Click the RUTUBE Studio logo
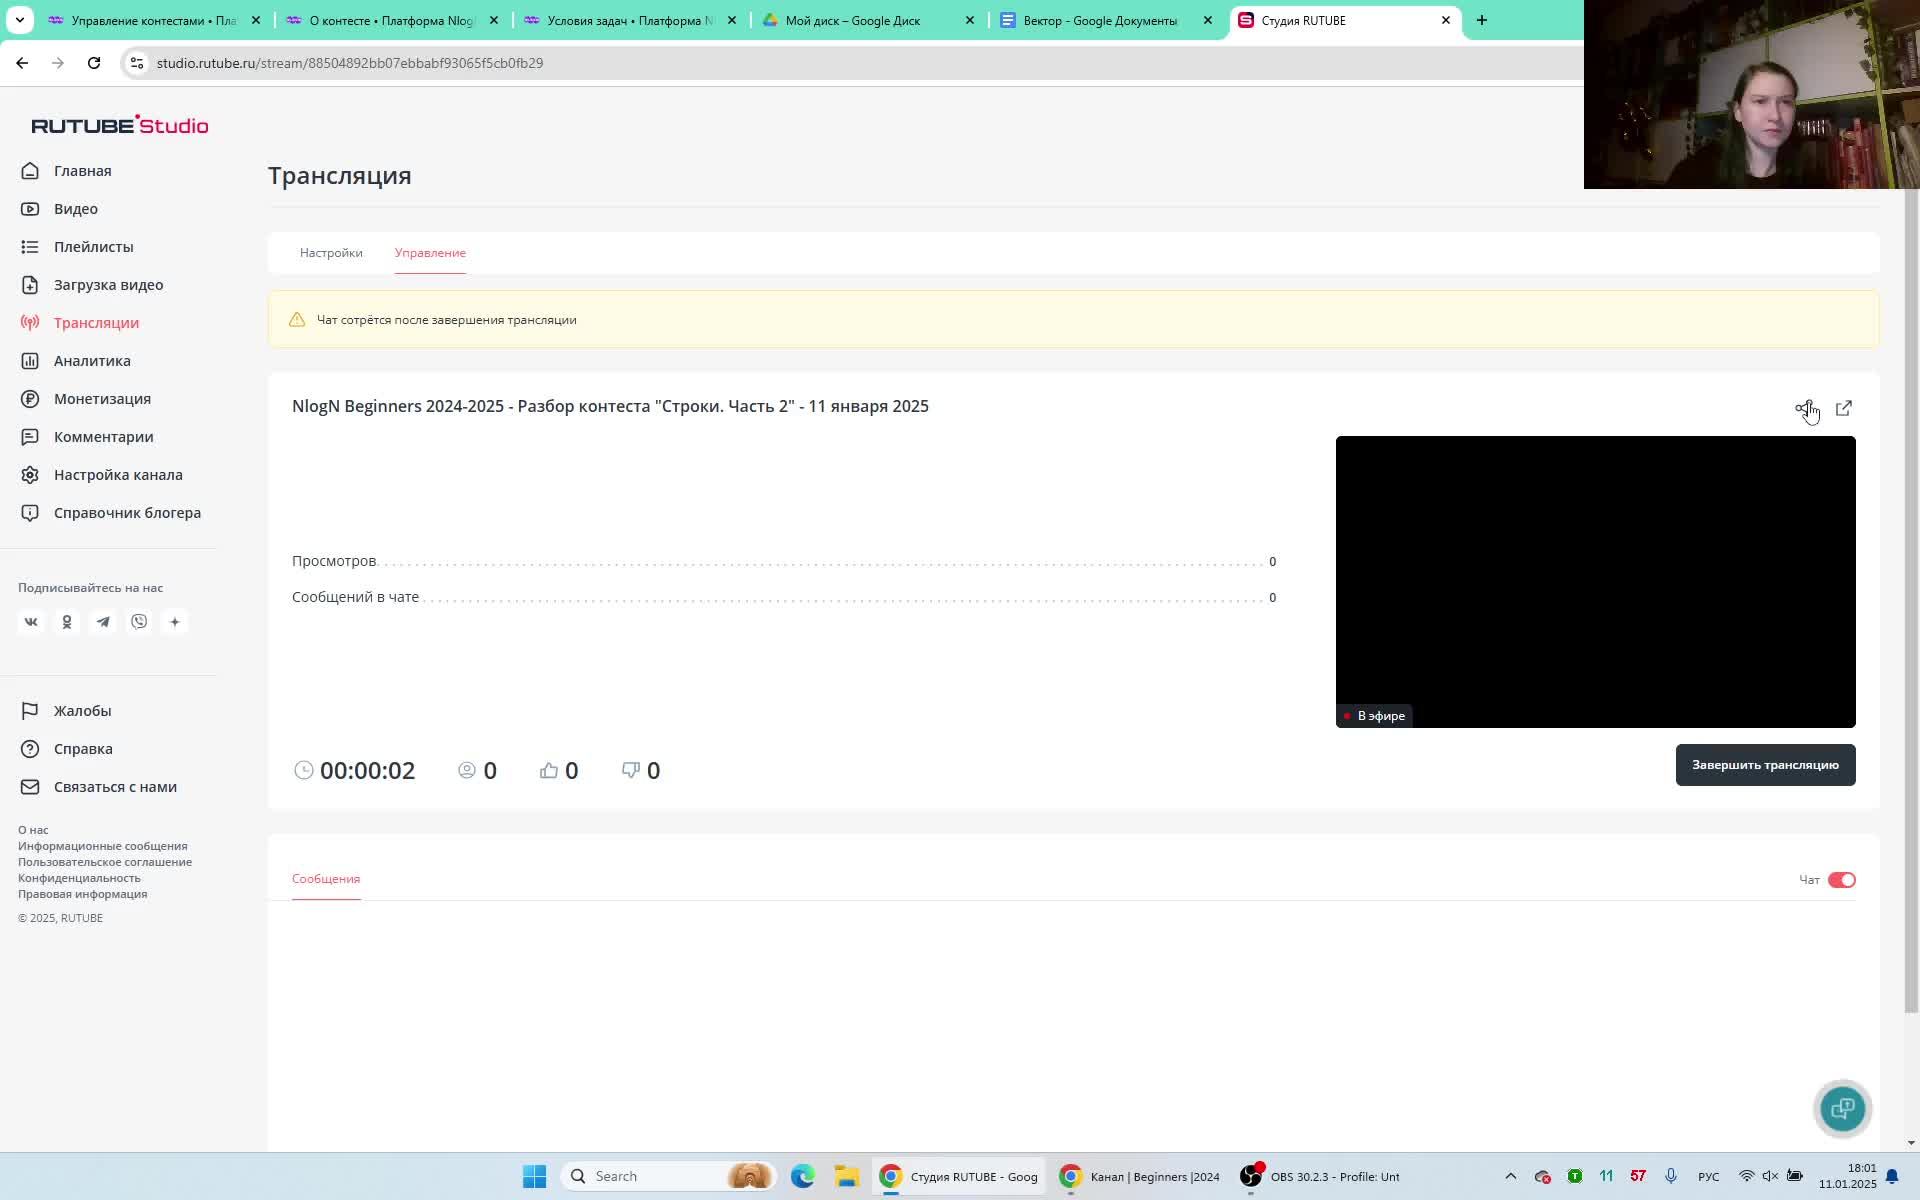This screenshot has width=1920, height=1200. click(120, 125)
